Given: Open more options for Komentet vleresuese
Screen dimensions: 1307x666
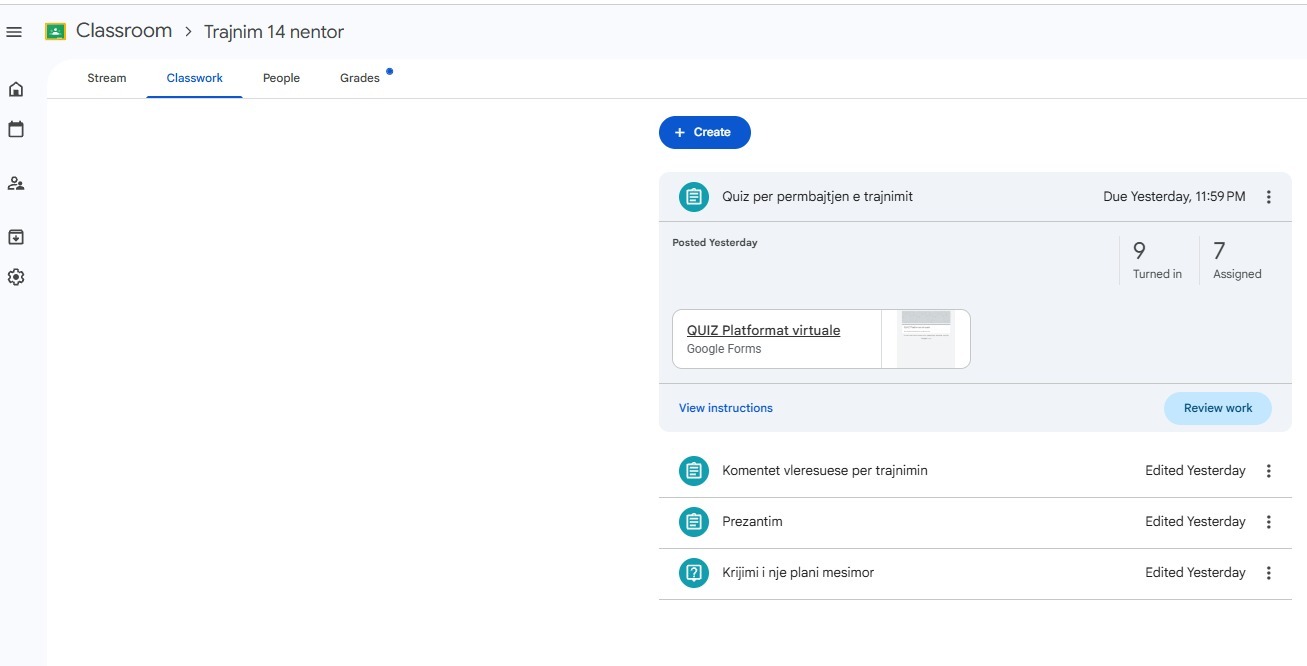Looking at the screenshot, I should [x=1268, y=471].
